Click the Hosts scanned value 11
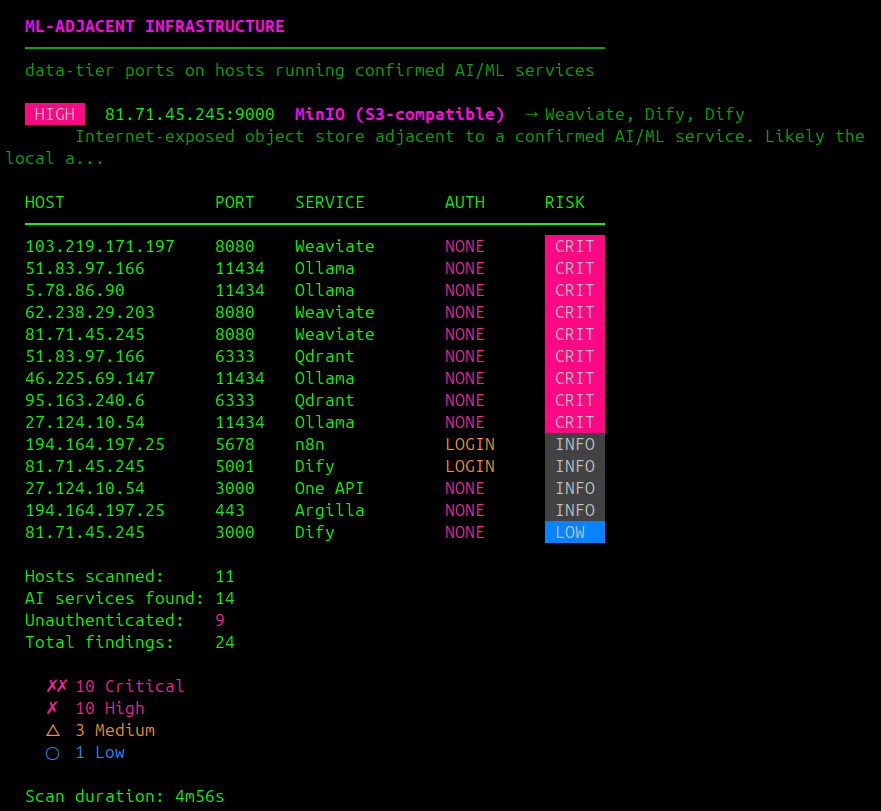The height and width of the screenshot is (811, 881). (x=225, y=576)
